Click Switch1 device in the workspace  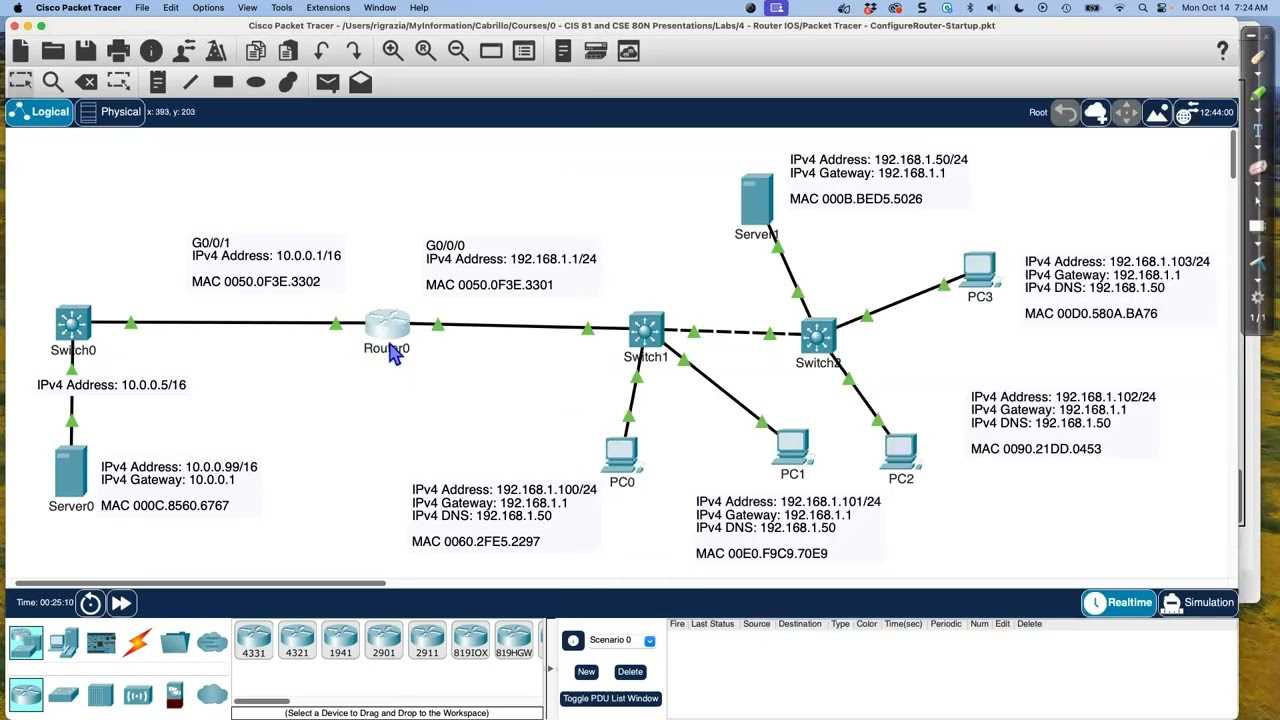click(x=646, y=330)
